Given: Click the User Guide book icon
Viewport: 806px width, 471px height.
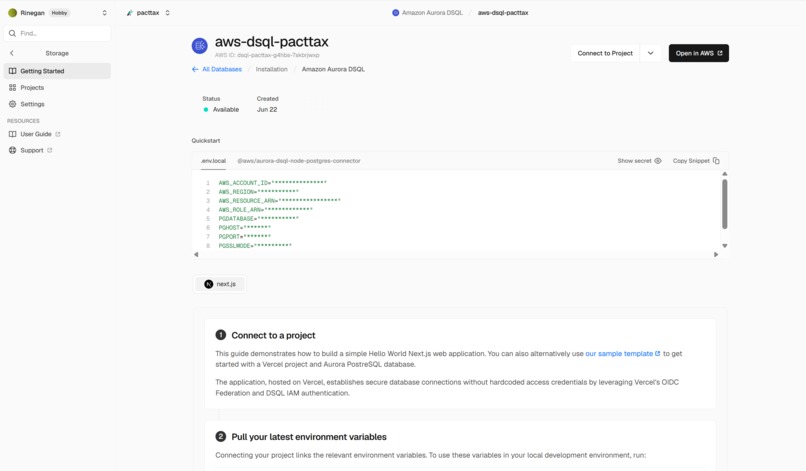Looking at the screenshot, I should pyautogui.click(x=12, y=134).
